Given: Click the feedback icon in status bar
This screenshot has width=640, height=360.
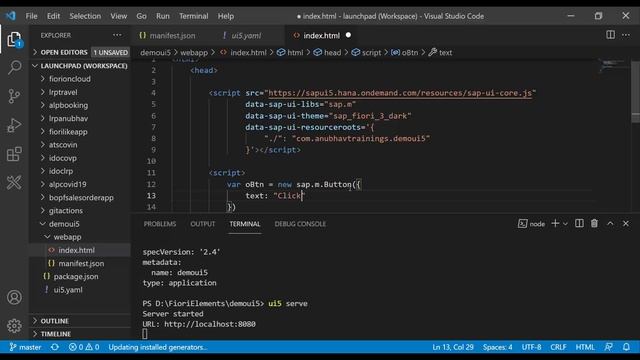Looking at the screenshot, I should tap(609, 347).
